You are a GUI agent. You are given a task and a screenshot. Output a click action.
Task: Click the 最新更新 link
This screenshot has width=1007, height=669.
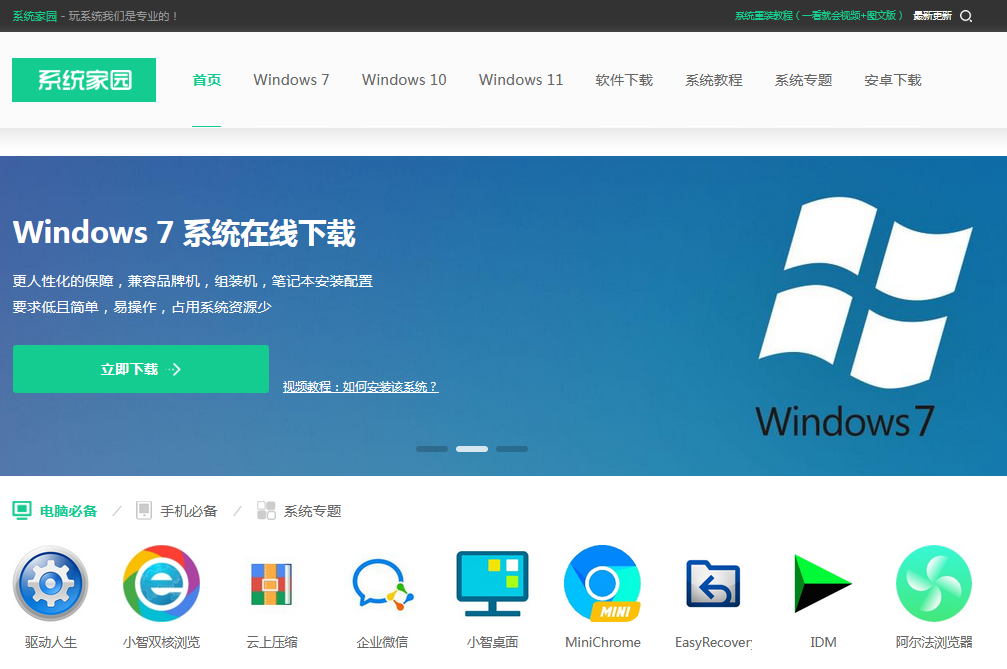(933, 15)
